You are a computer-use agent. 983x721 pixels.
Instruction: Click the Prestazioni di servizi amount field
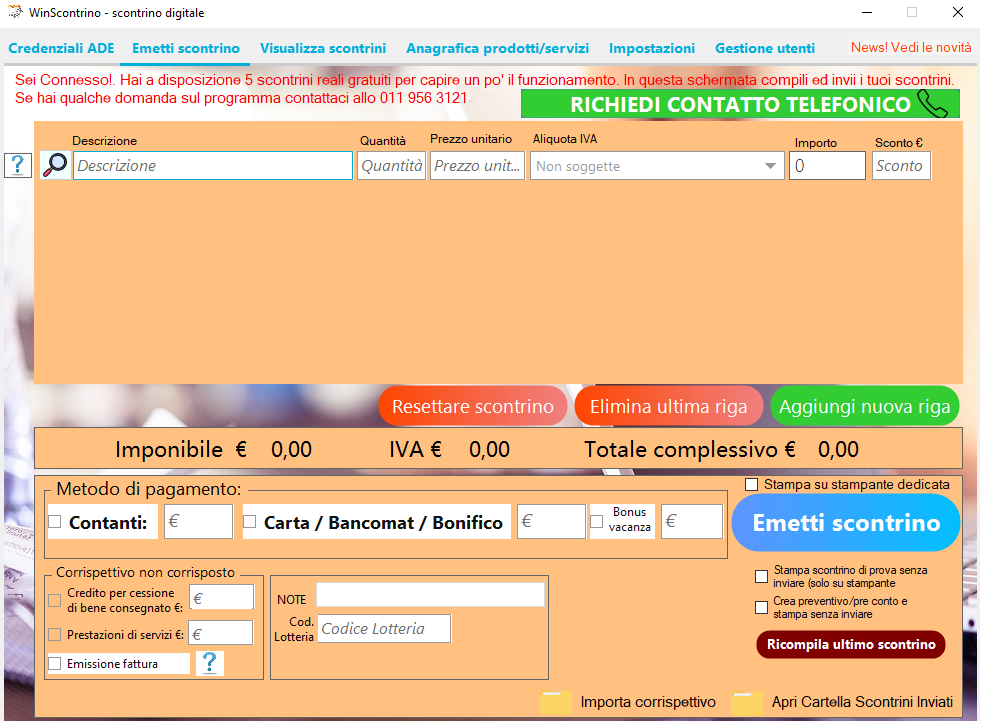point(221,633)
